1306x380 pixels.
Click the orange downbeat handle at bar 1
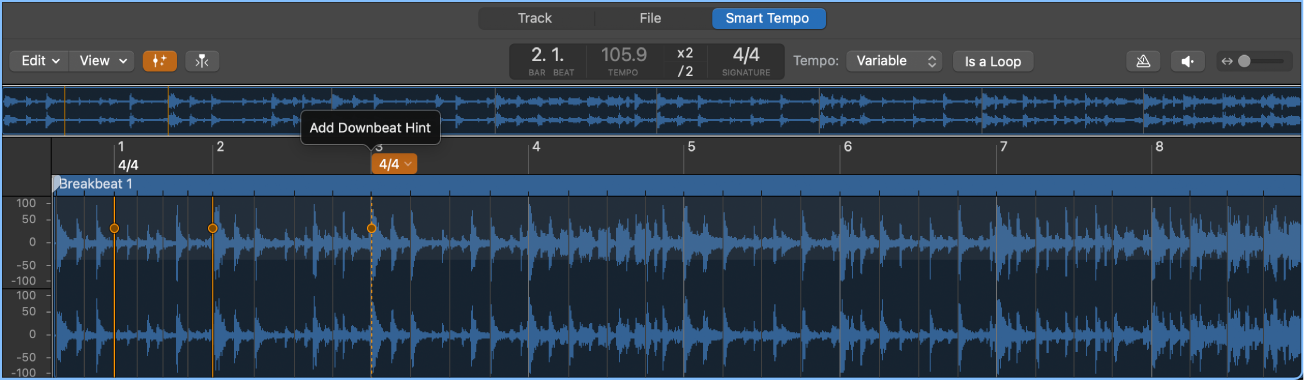click(114, 228)
